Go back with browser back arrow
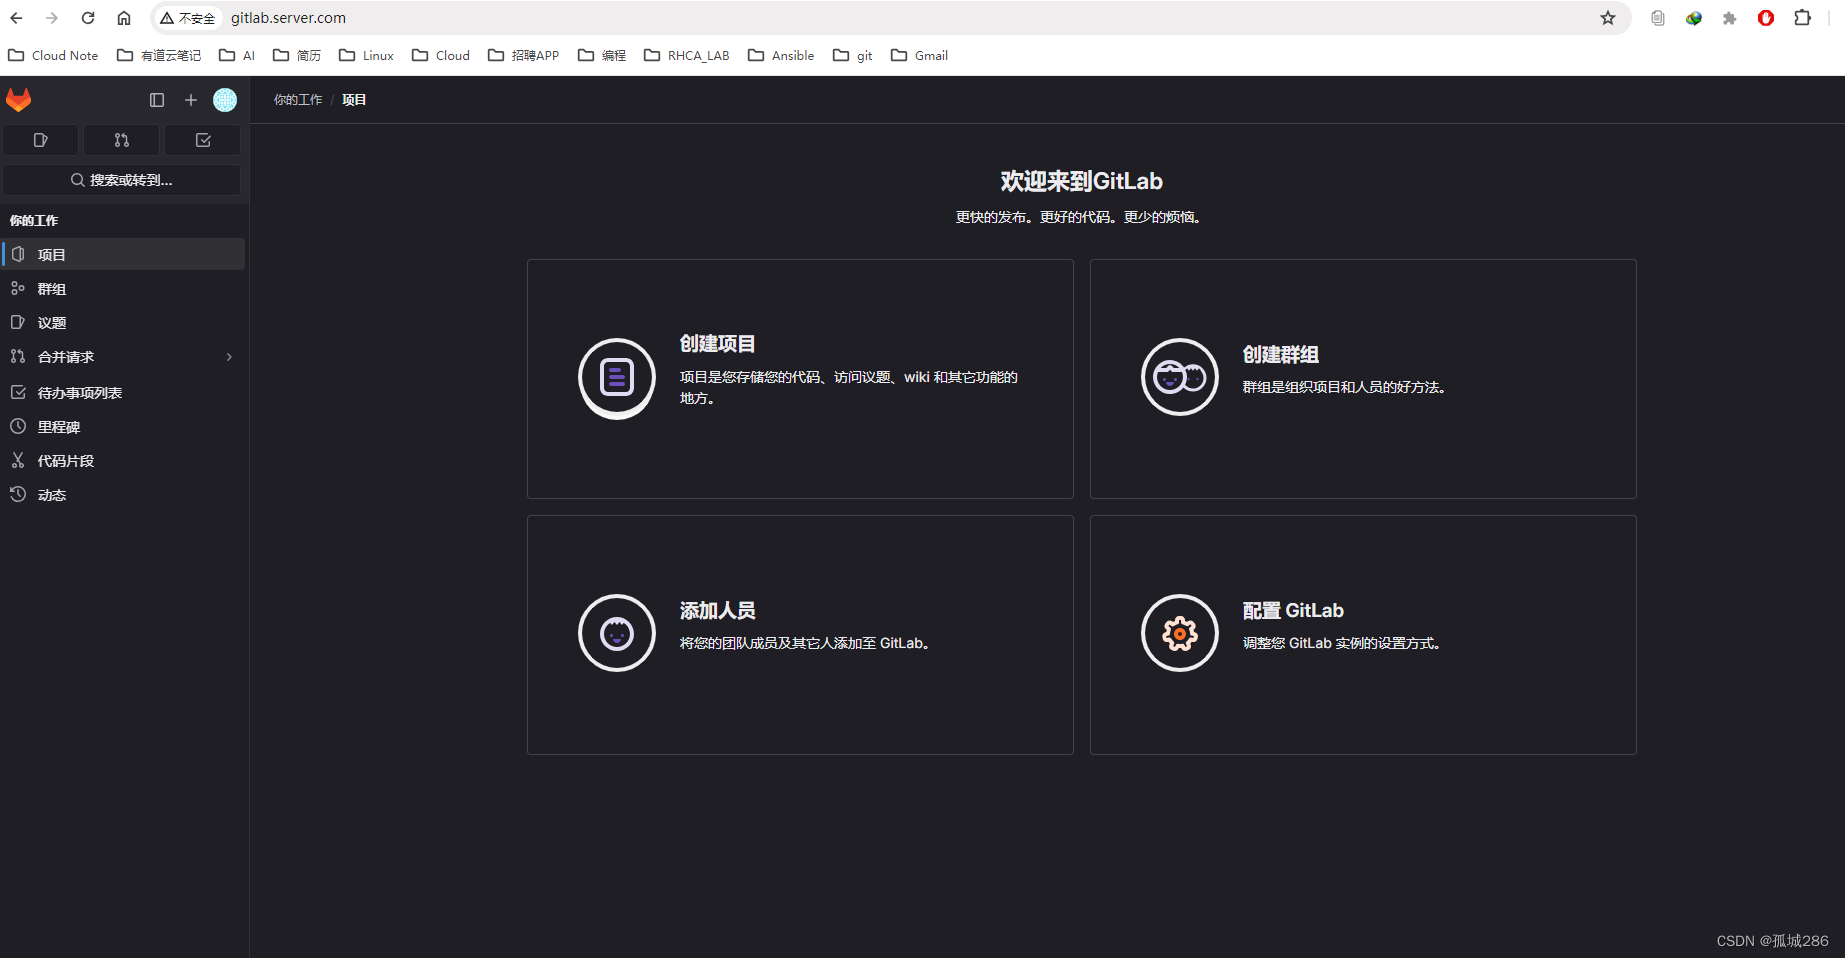This screenshot has height=958, width=1845. pyautogui.click(x=17, y=18)
